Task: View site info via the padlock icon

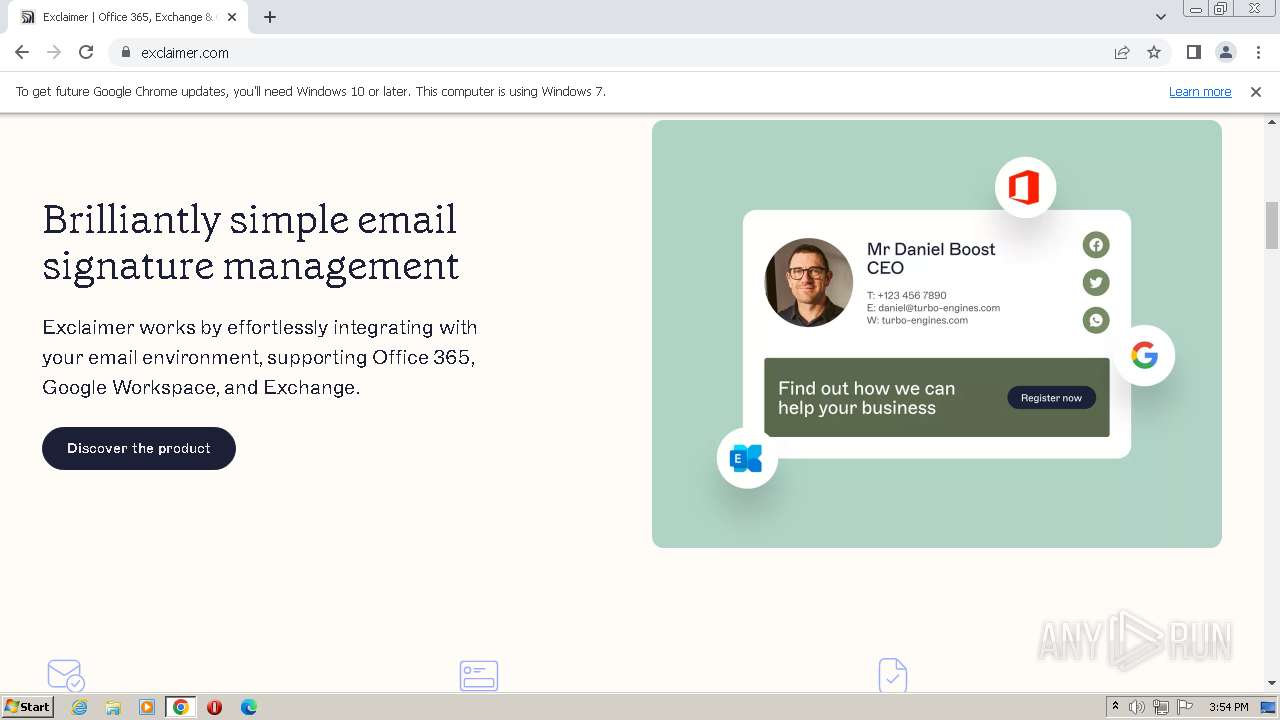Action: coord(126,52)
